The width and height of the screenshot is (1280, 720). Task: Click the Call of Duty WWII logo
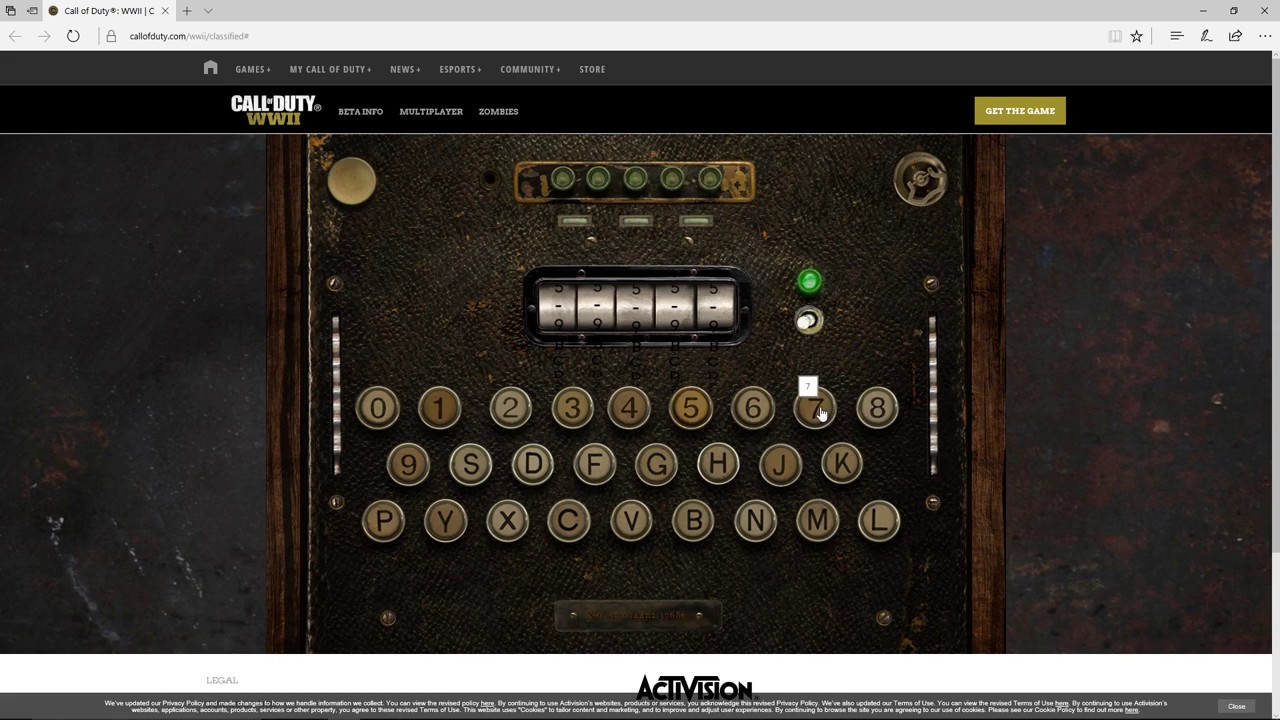click(x=275, y=110)
